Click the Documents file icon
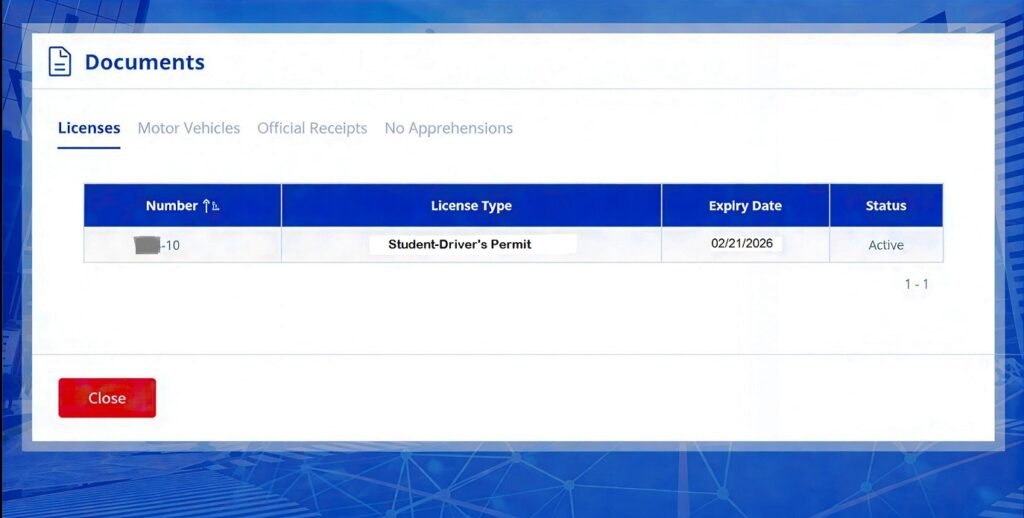This screenshot has width=1024, height=518. [x=60, y=62]
